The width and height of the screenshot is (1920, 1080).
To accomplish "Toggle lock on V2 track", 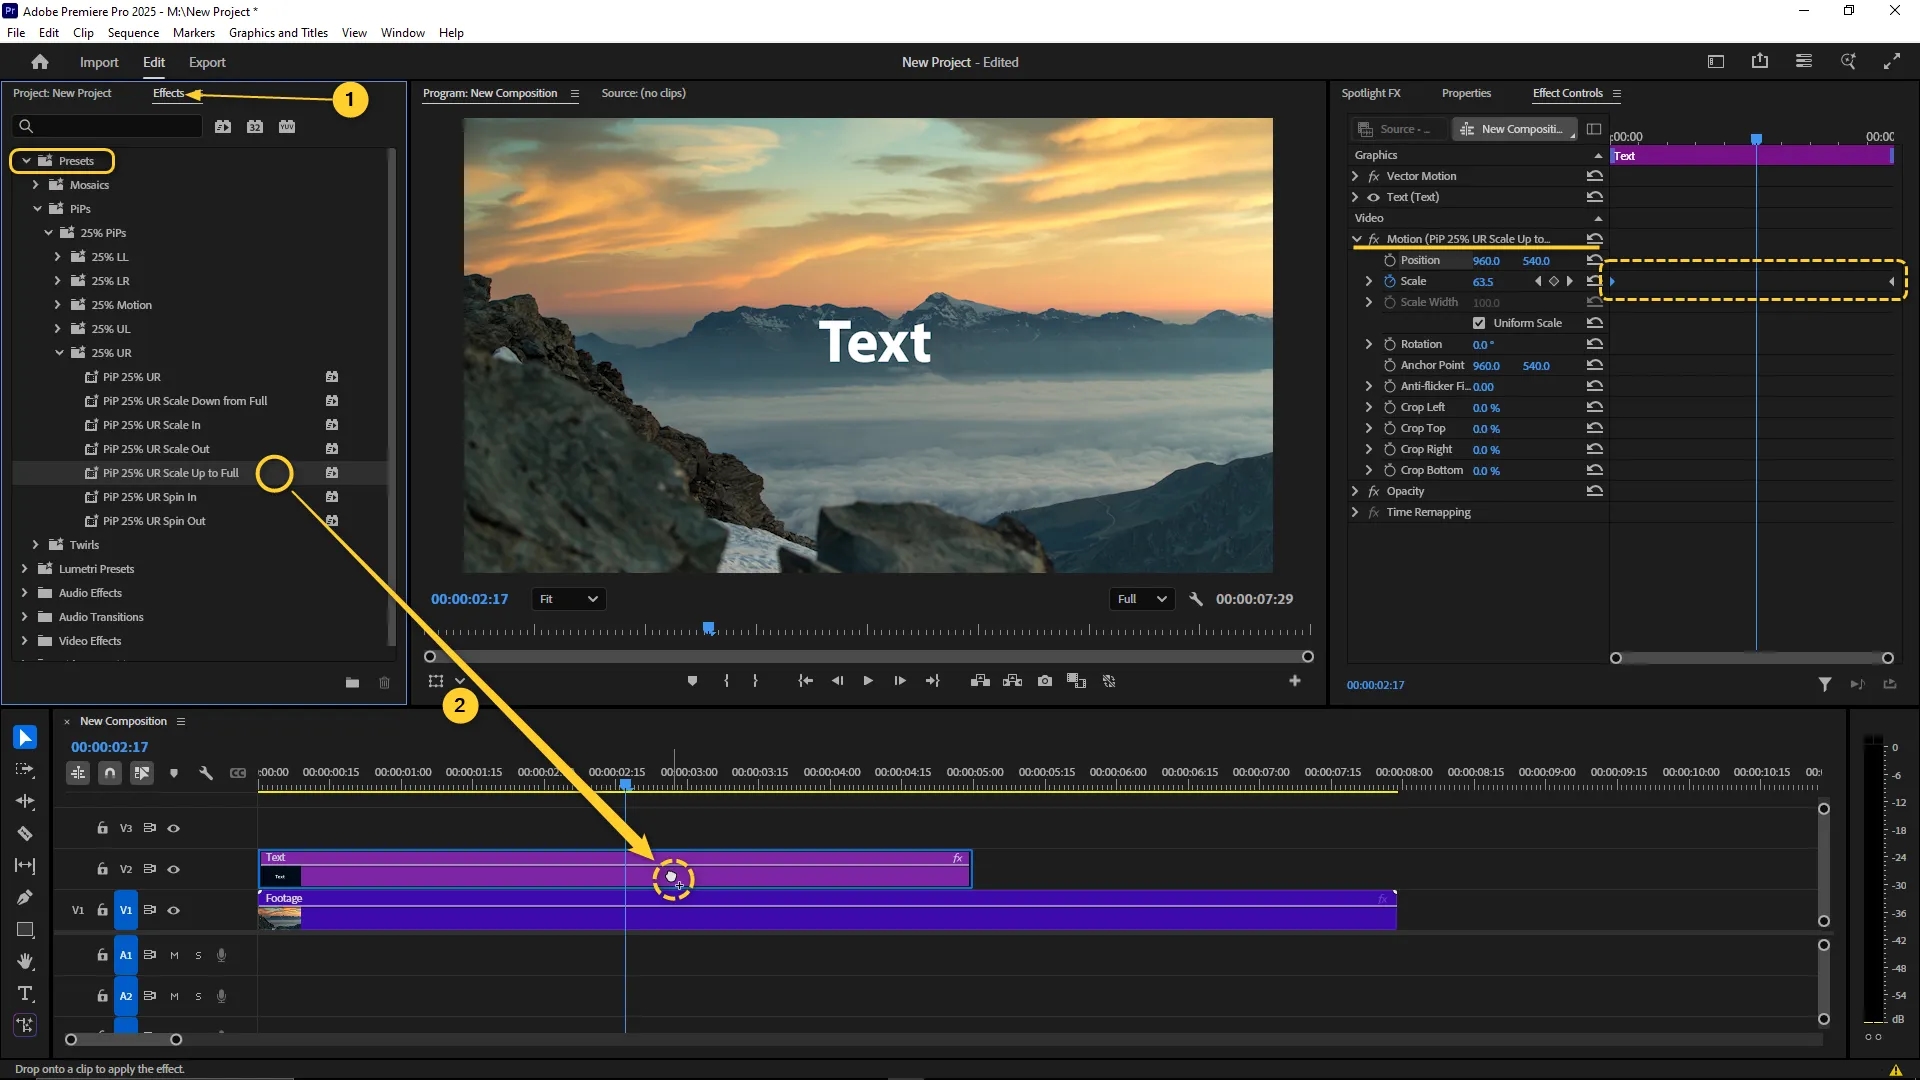I will [102, 869].
